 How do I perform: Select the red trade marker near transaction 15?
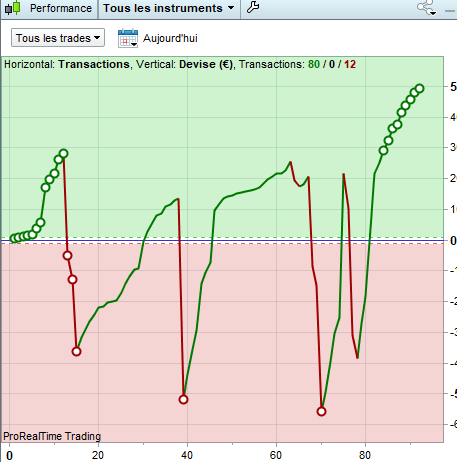tap(76, 351)
